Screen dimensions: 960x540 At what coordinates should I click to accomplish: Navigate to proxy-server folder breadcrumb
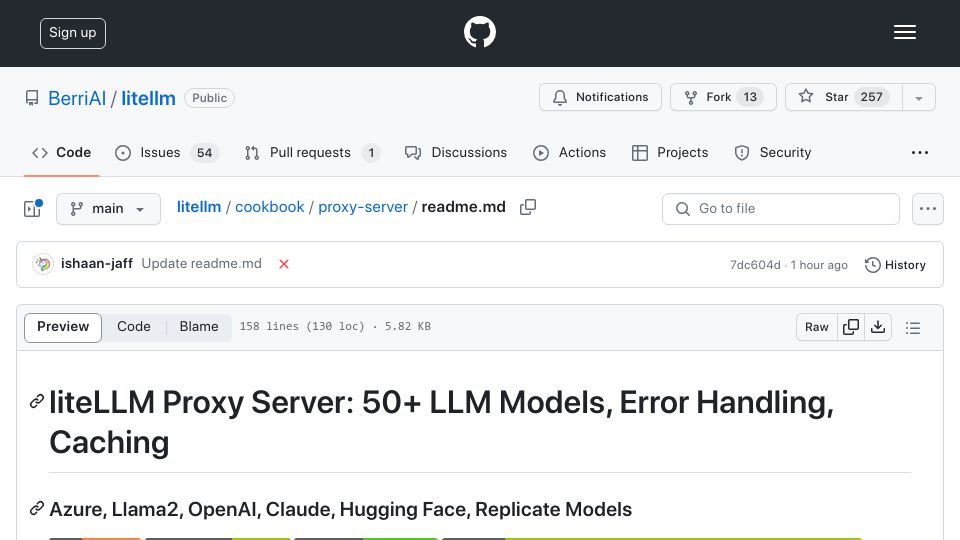363,207
